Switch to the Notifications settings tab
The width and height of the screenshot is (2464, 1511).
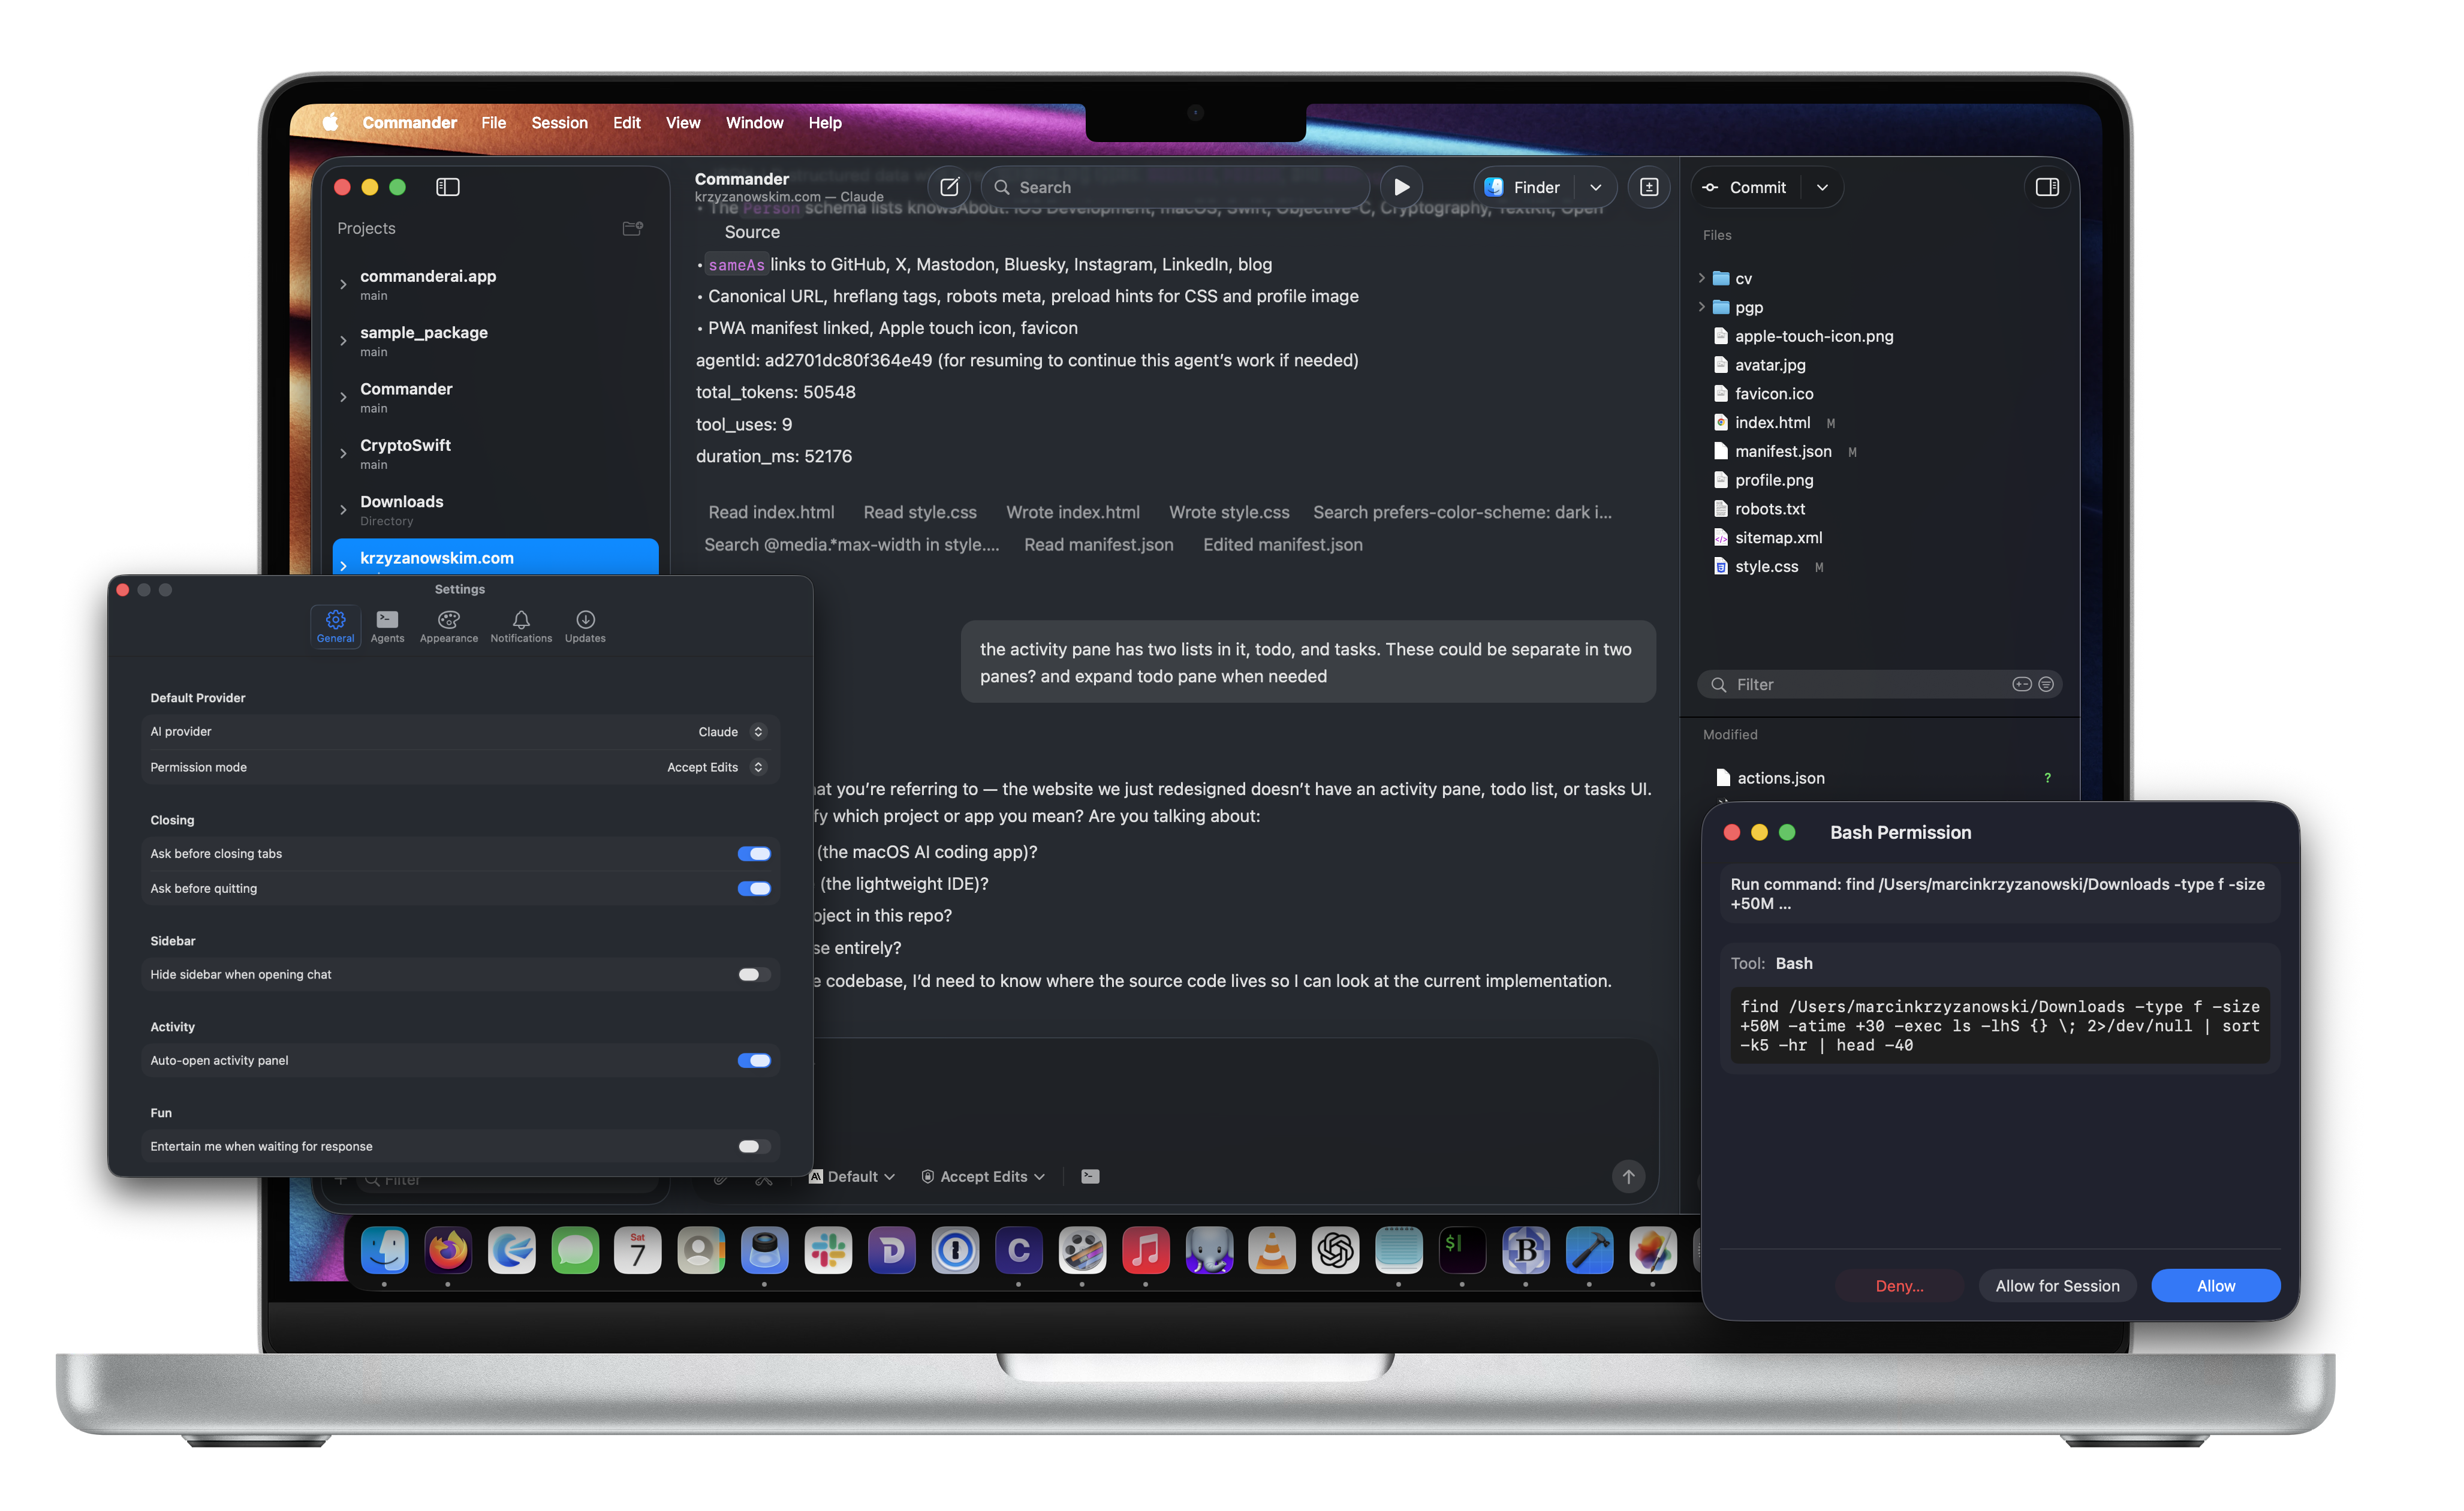[x=520, y=626]
